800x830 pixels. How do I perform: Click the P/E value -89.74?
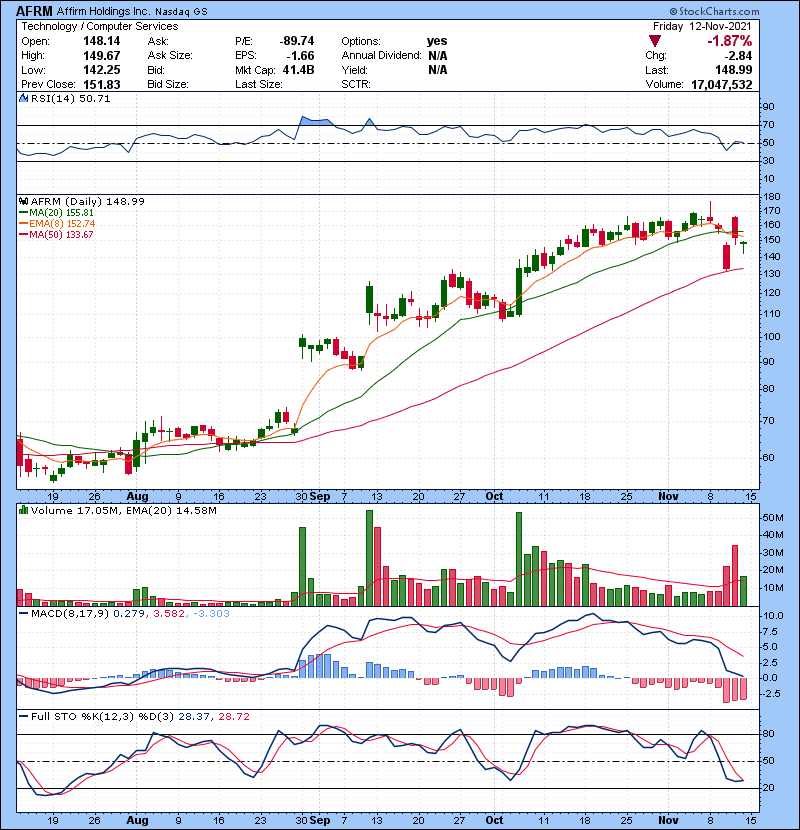297,41
